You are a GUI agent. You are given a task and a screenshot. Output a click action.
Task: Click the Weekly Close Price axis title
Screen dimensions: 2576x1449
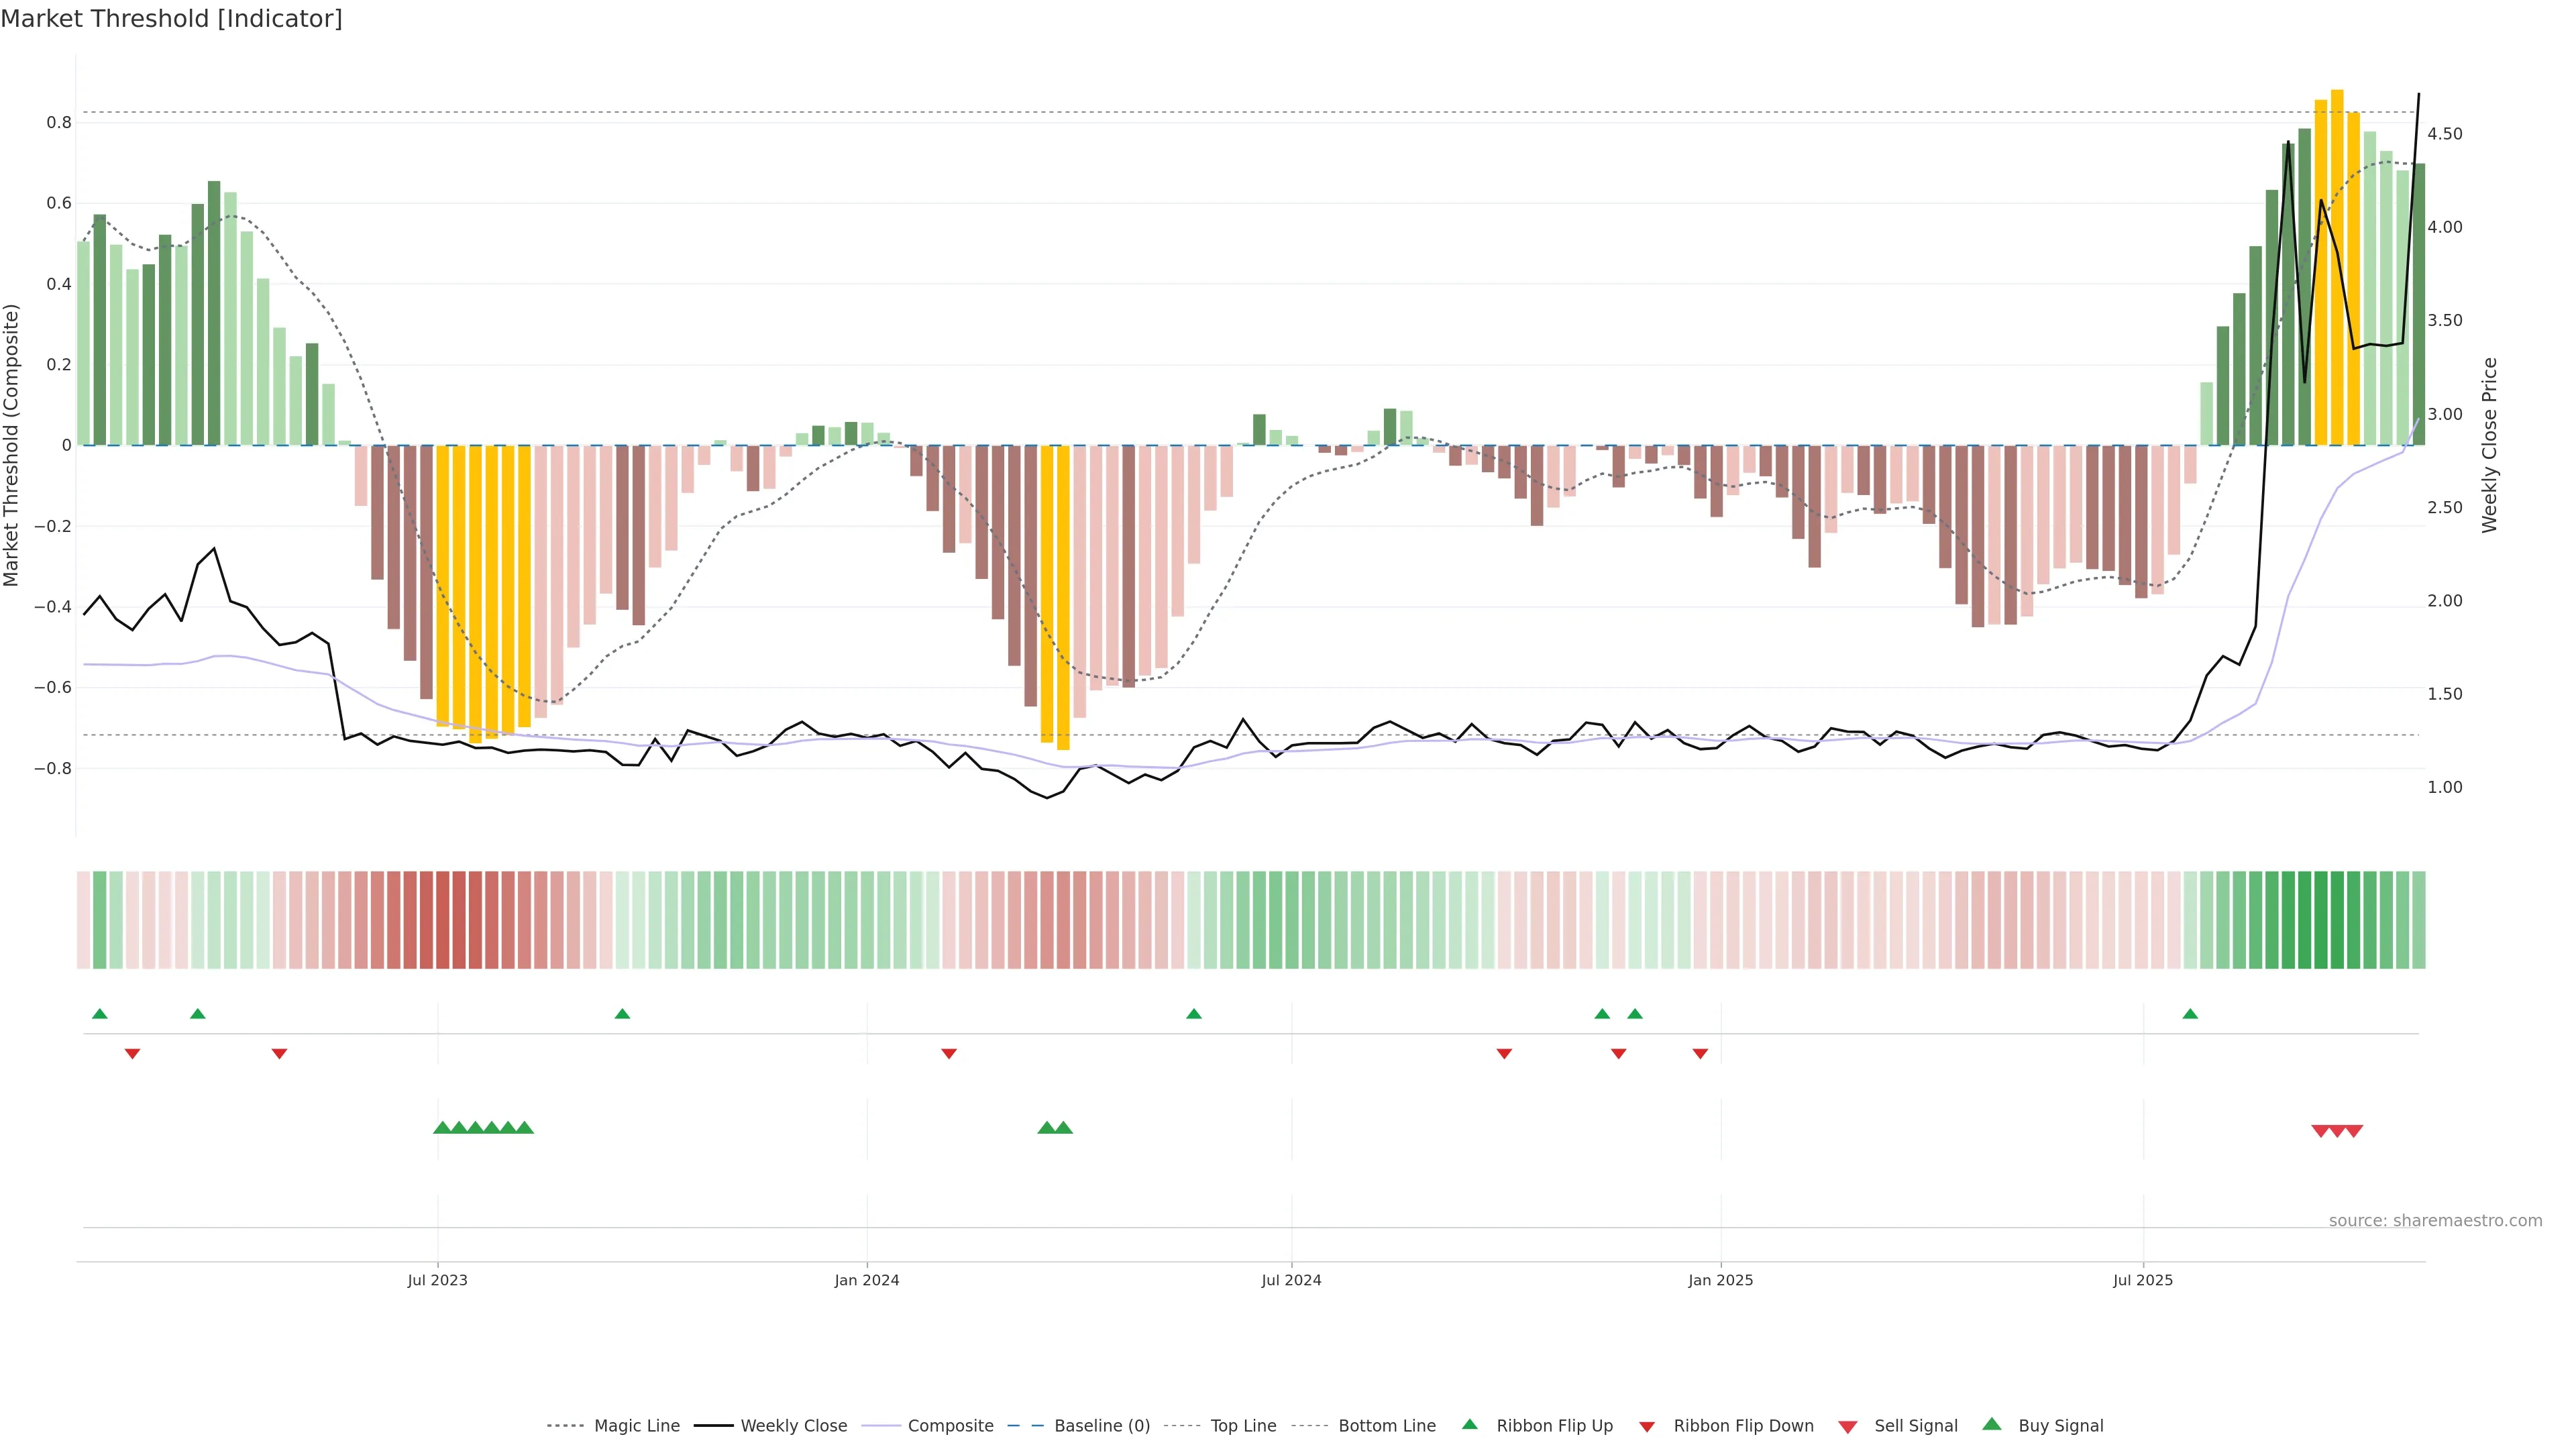coord(2489,445)
